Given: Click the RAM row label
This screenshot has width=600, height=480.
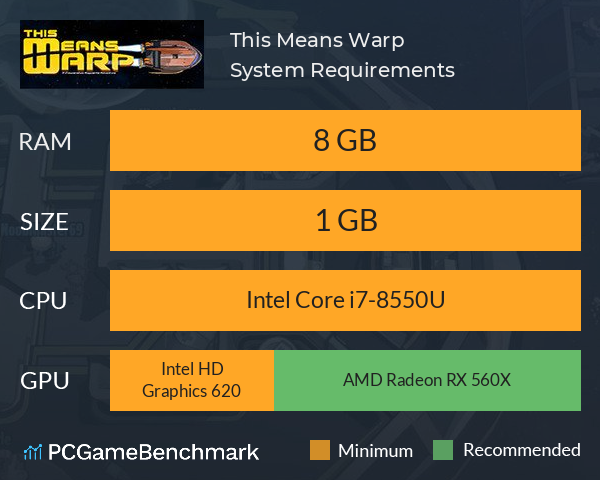Looking at the screenshot, I should point(45,142).
